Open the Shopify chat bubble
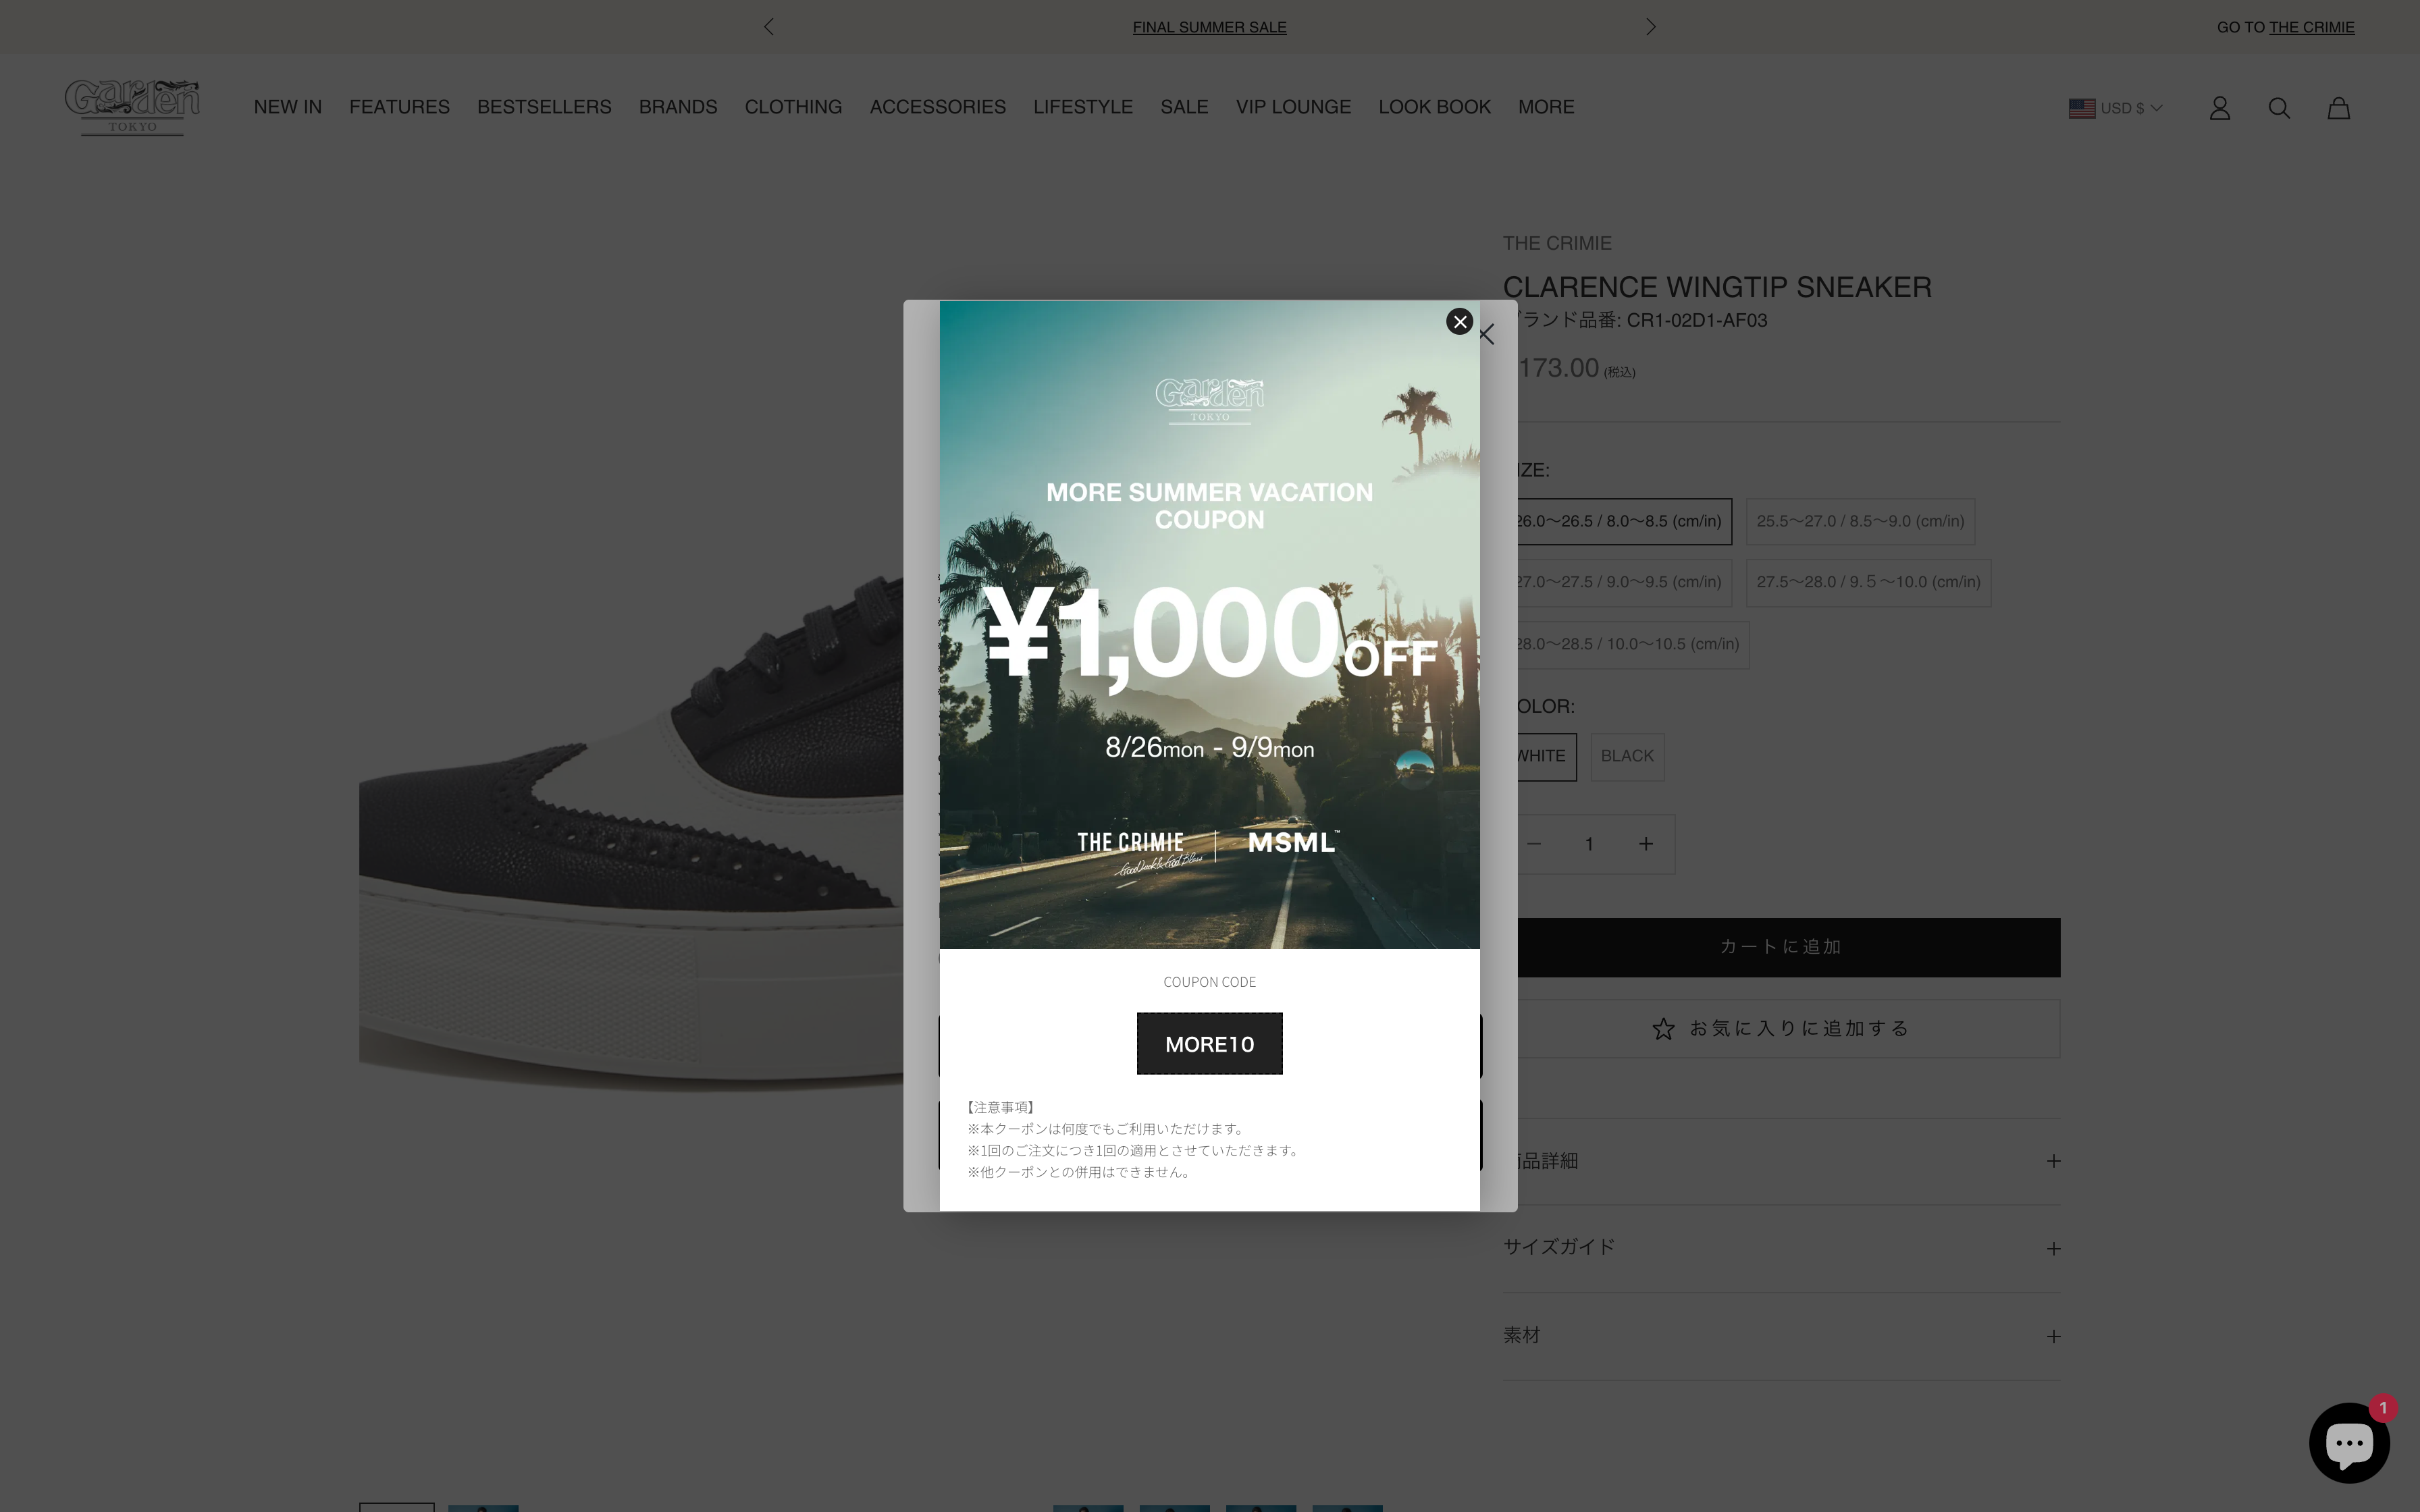The image size is (2420, 1512). (2349, 1442)
